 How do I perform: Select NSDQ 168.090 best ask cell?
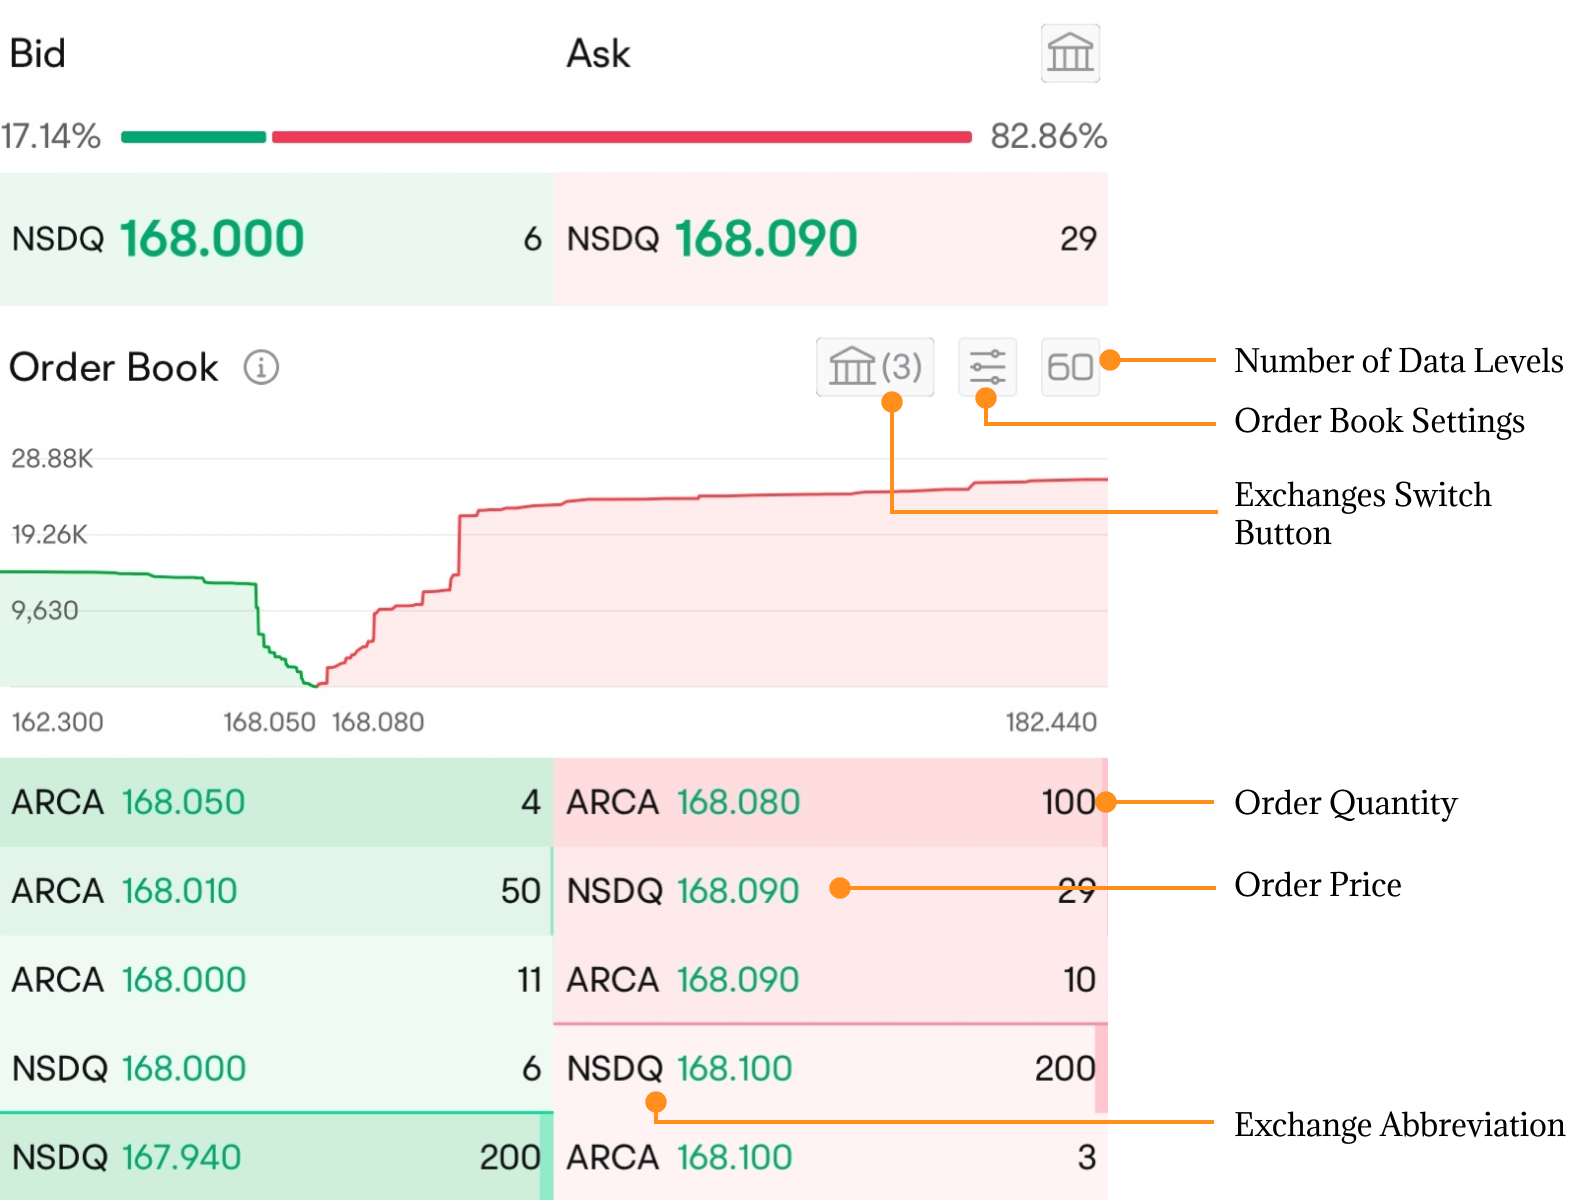[830, 239]
